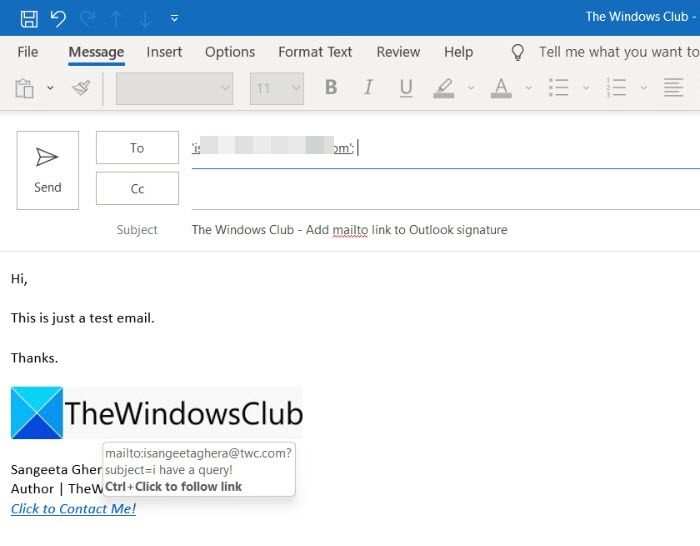Toggle Underline formatting
This screenshot has width=700, height=546.
click(406, 88)
